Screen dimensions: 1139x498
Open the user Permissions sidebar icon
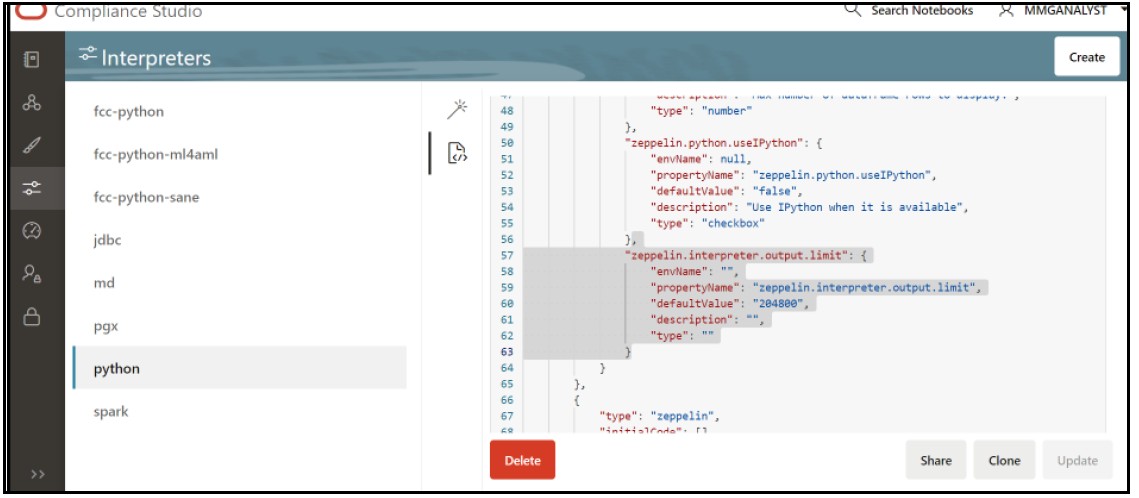coord(32,274)
